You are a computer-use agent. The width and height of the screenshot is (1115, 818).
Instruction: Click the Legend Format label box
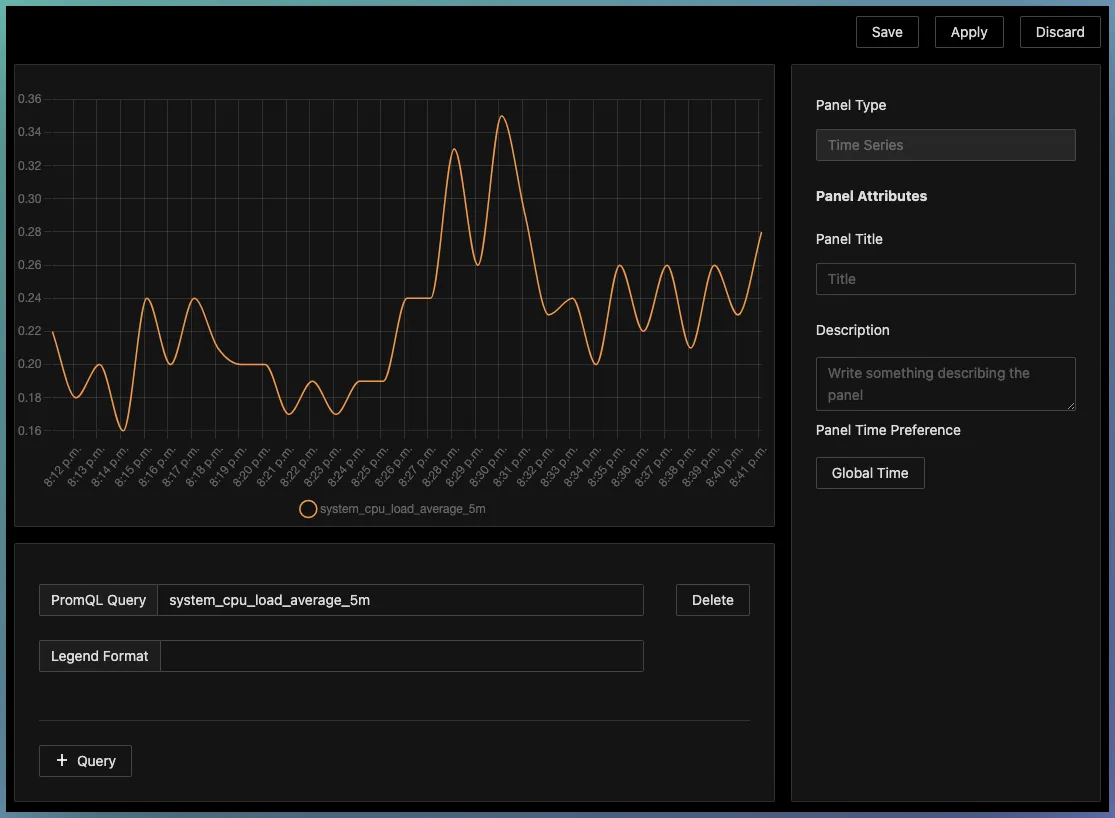99,656
